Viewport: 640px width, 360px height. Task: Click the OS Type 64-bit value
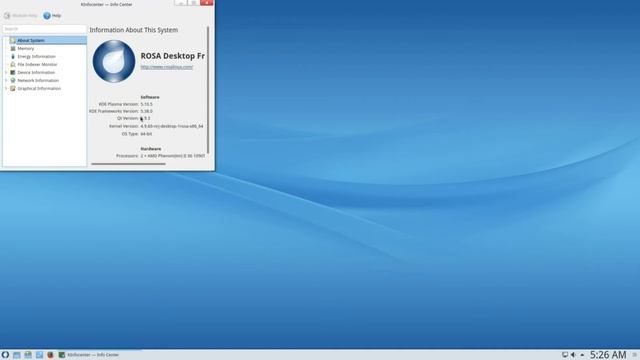coord(146,134)
